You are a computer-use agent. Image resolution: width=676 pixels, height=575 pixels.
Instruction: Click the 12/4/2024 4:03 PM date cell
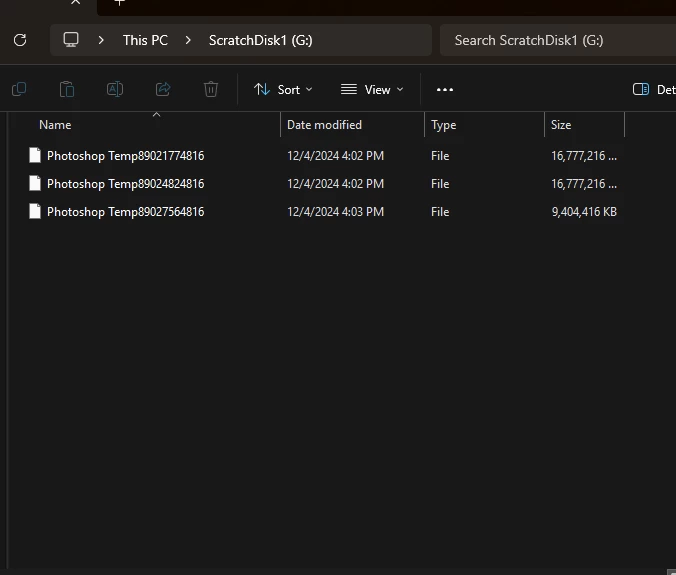click(x=335, y=212)
